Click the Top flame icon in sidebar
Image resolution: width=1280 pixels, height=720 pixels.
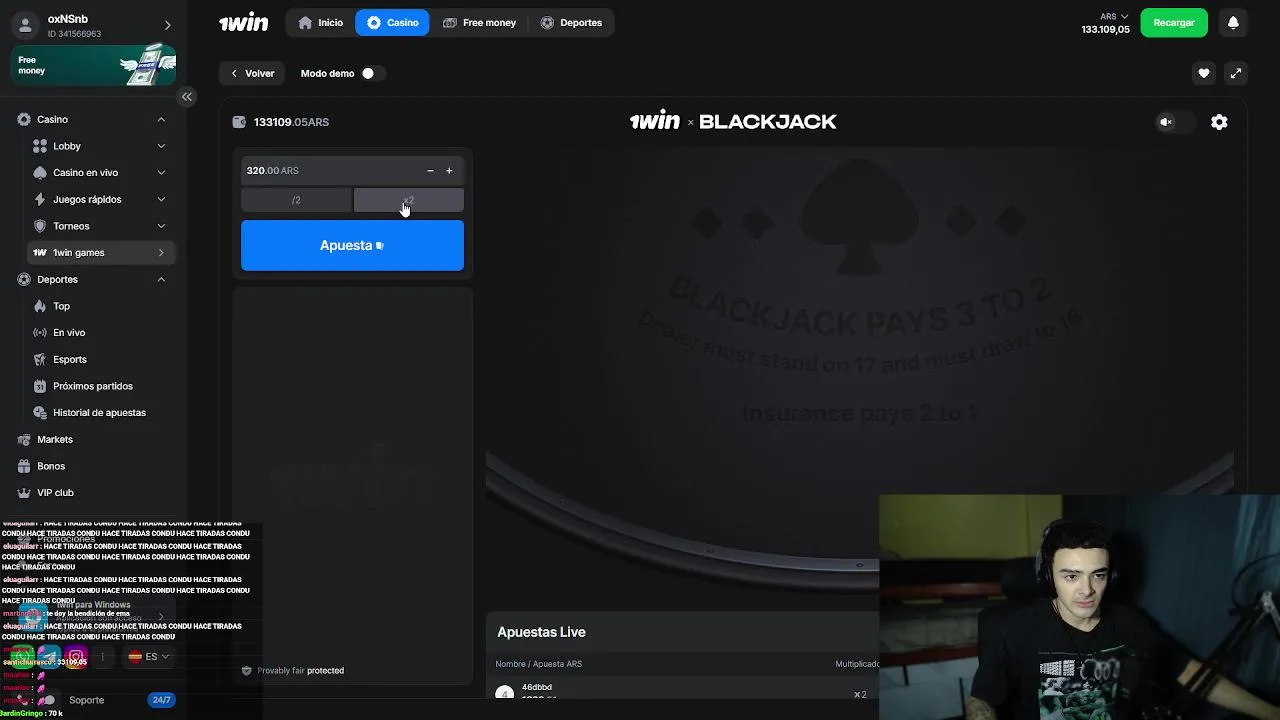click(x=40, y=306)
